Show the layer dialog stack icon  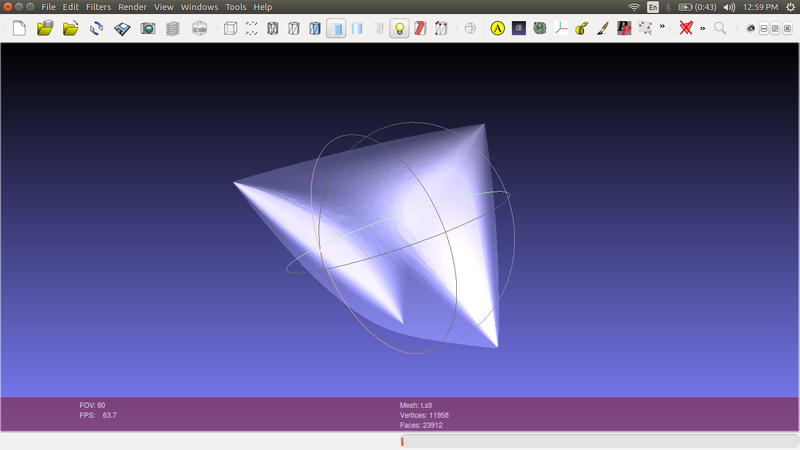[x=173, y=28]
